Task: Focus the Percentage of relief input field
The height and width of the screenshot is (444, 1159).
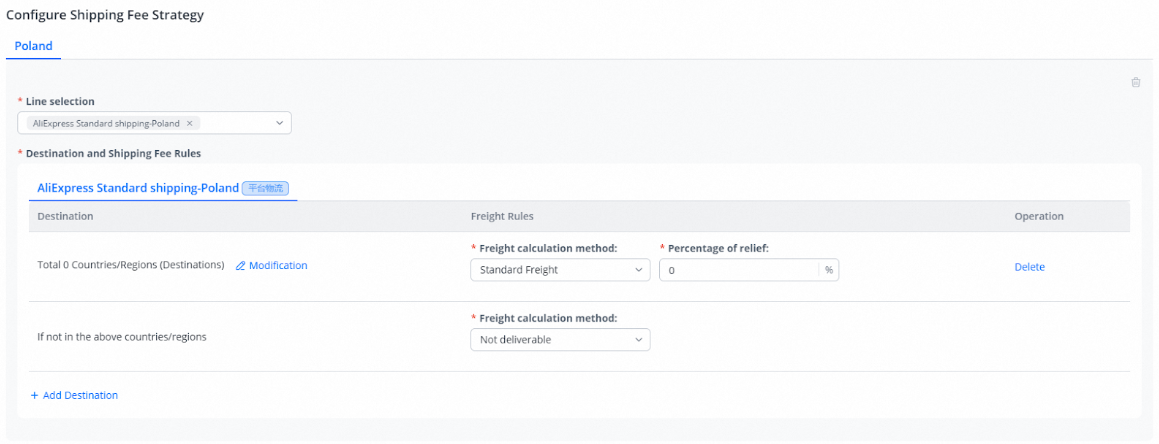Action: click(x=738, y=270)
